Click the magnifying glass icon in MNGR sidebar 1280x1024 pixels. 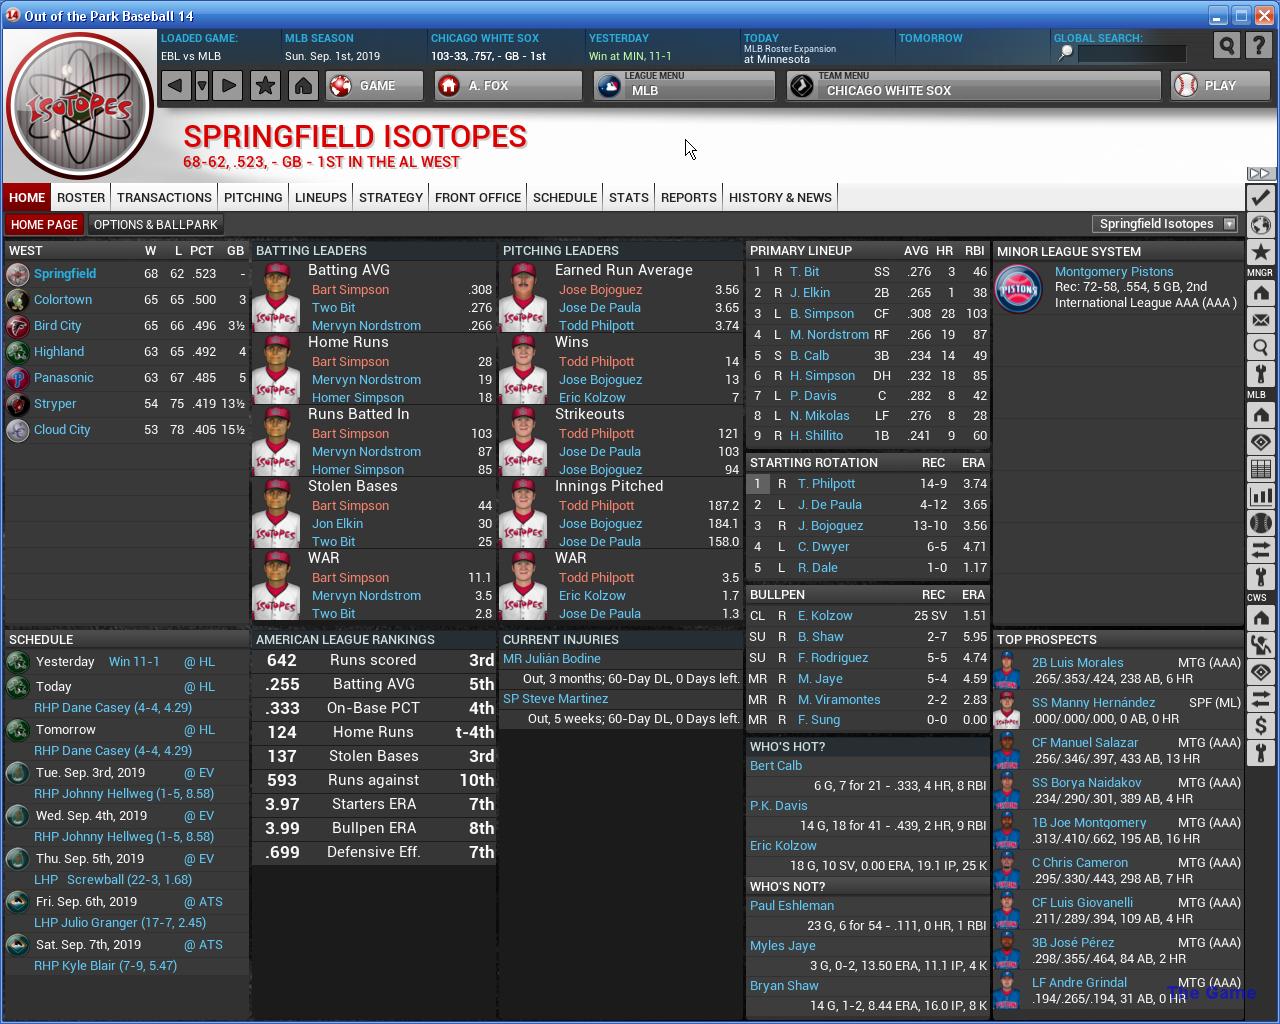pos(1260,347)
